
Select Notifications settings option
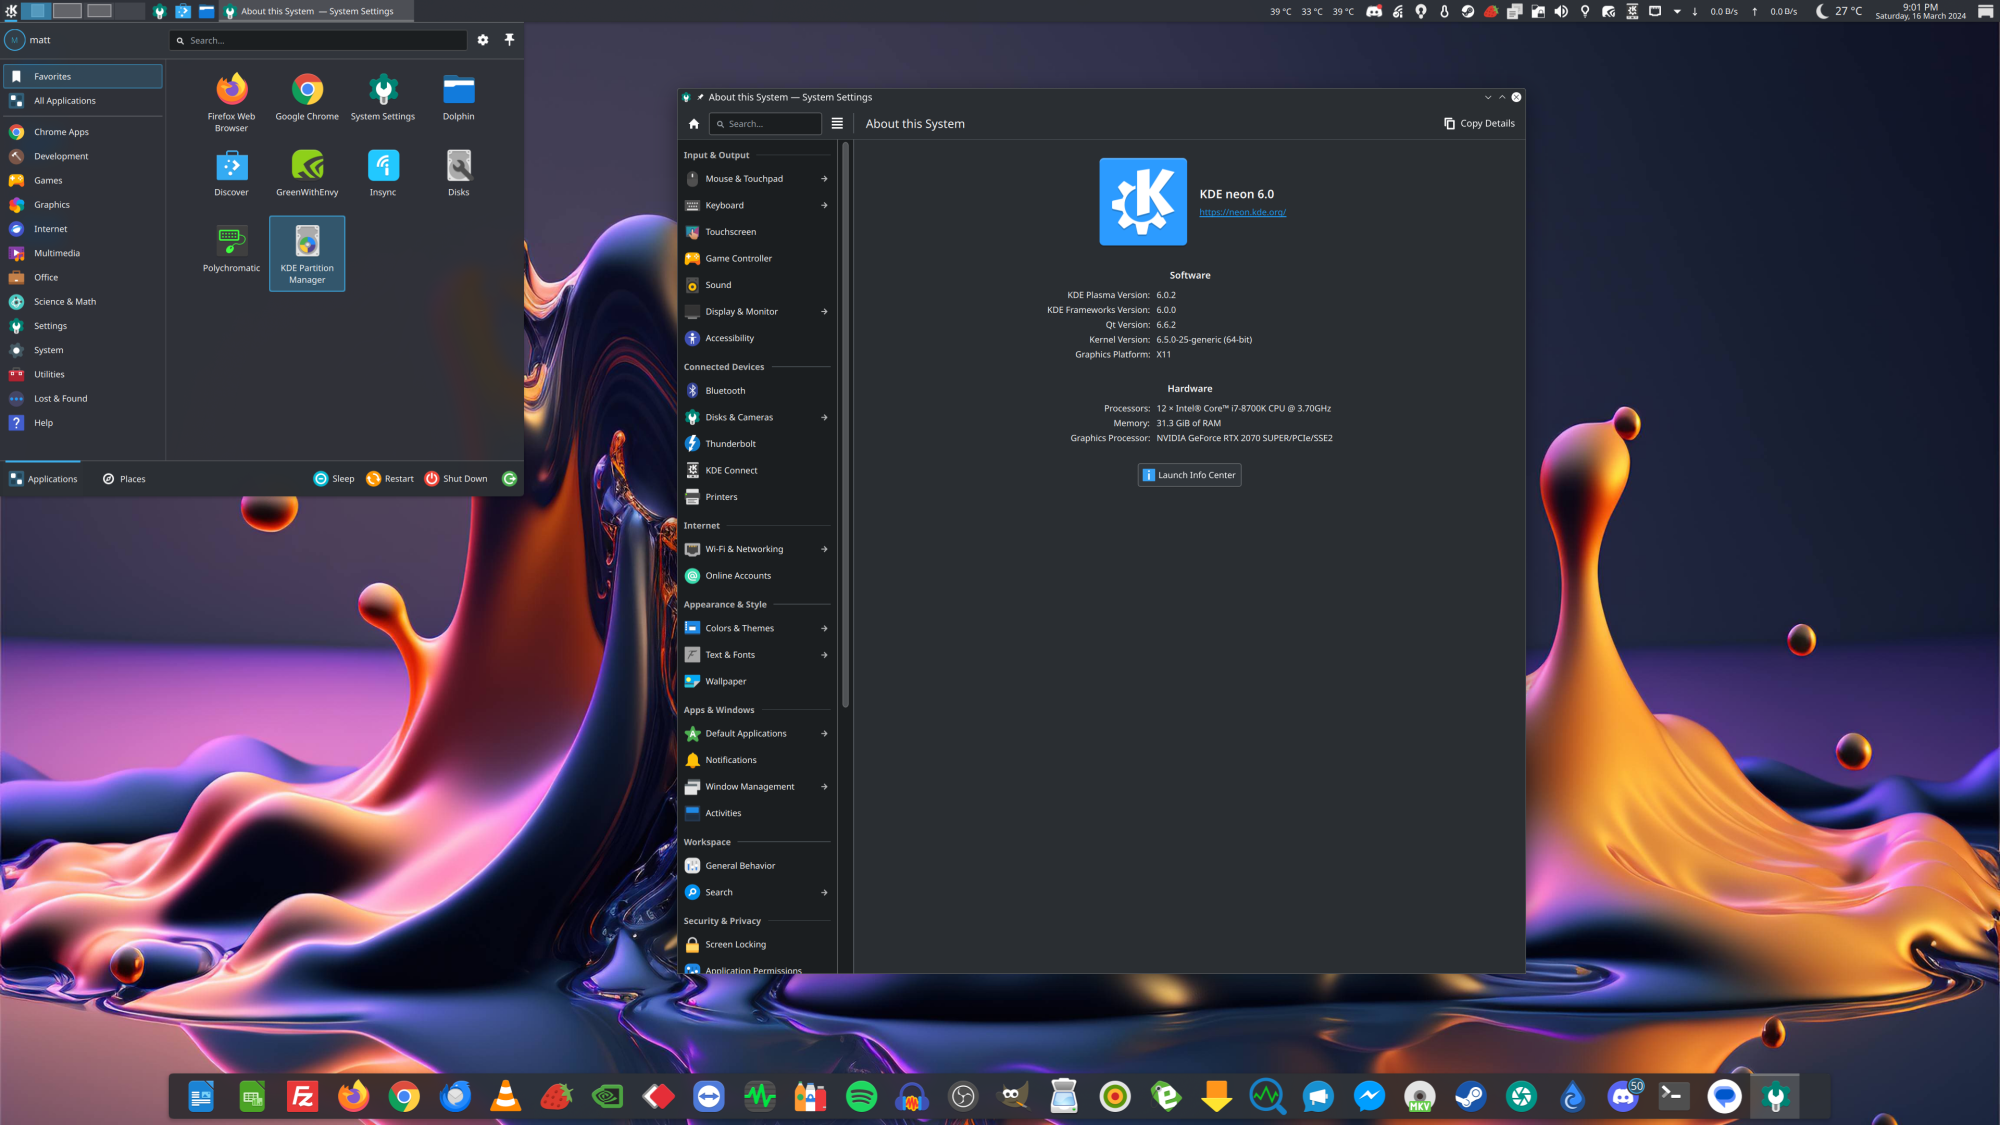[x=732, y=758]
